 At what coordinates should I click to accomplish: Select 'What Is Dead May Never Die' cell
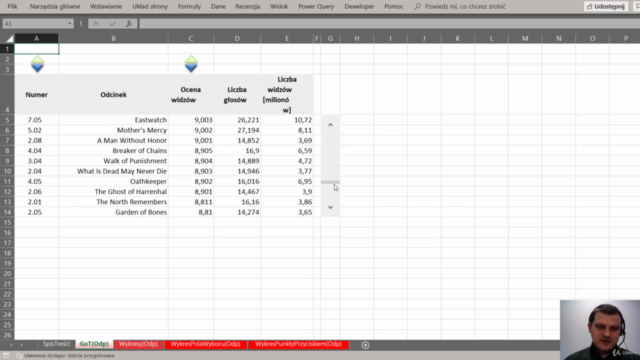[x=113, y=171]
